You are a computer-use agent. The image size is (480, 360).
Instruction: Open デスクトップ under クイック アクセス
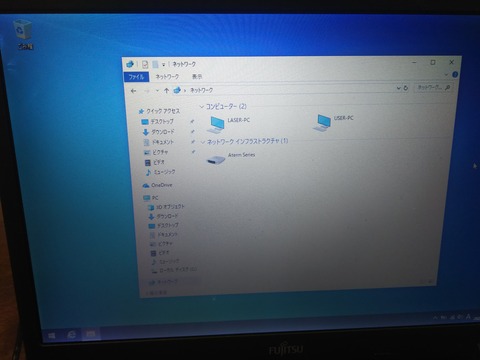(x=158, y=121)
